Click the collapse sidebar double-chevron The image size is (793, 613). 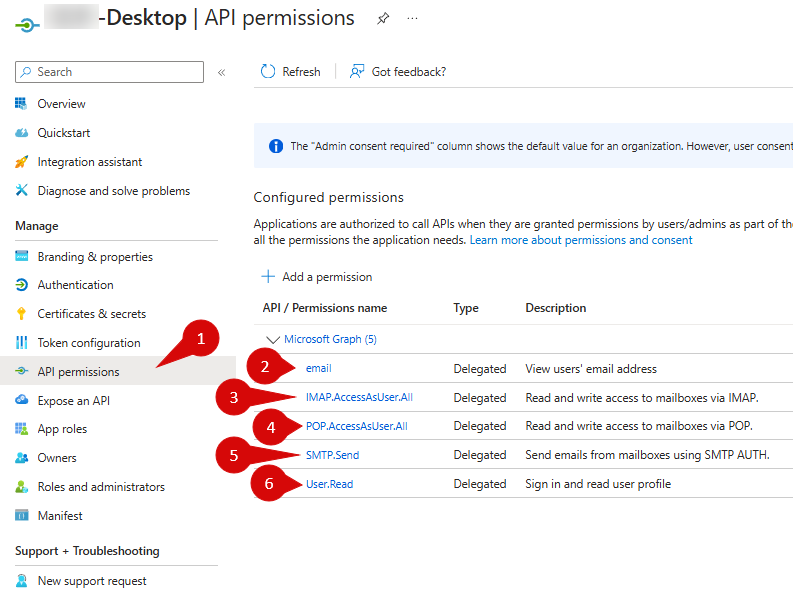222,72
